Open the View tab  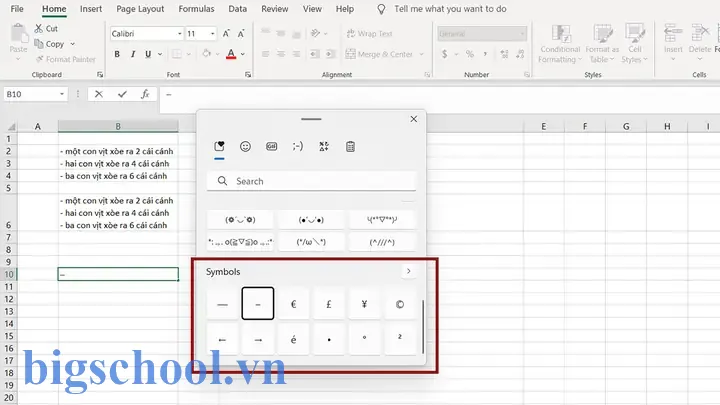(312, 9)
